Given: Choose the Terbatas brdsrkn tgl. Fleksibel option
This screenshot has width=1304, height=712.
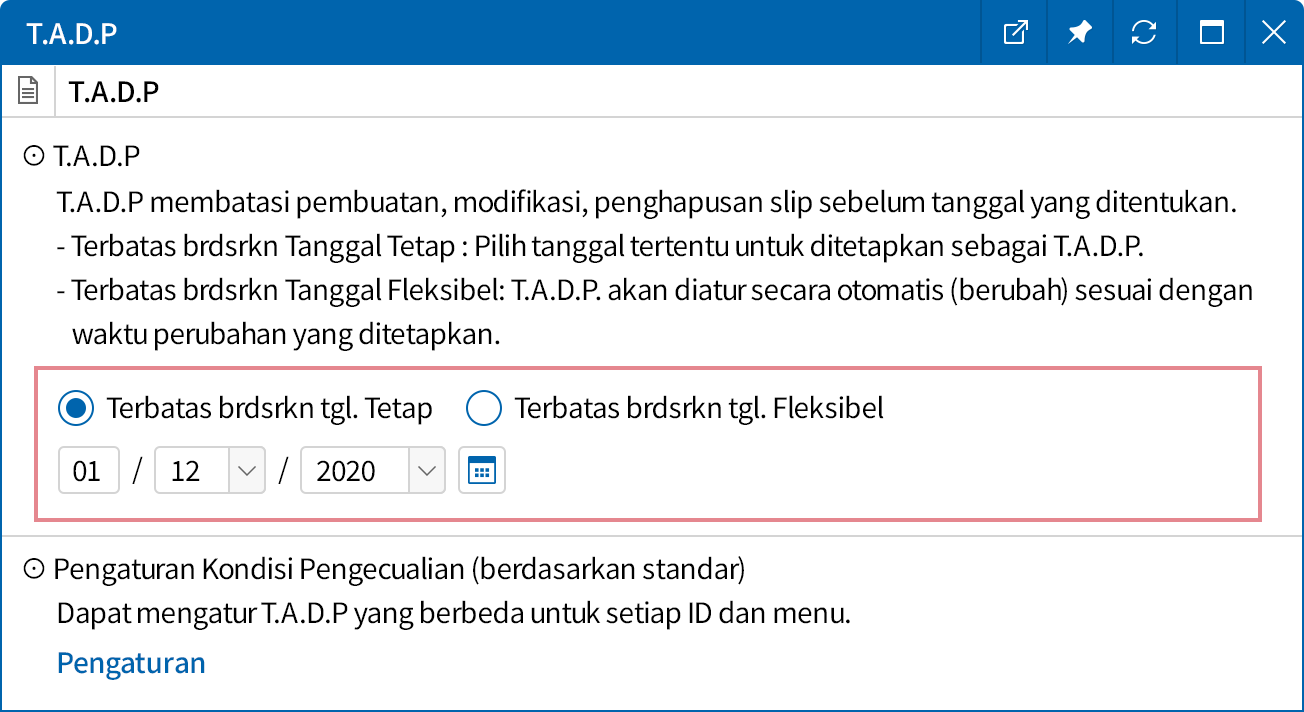Looking at the screenshot, I should pyautogui.click(x=484, y=408).
